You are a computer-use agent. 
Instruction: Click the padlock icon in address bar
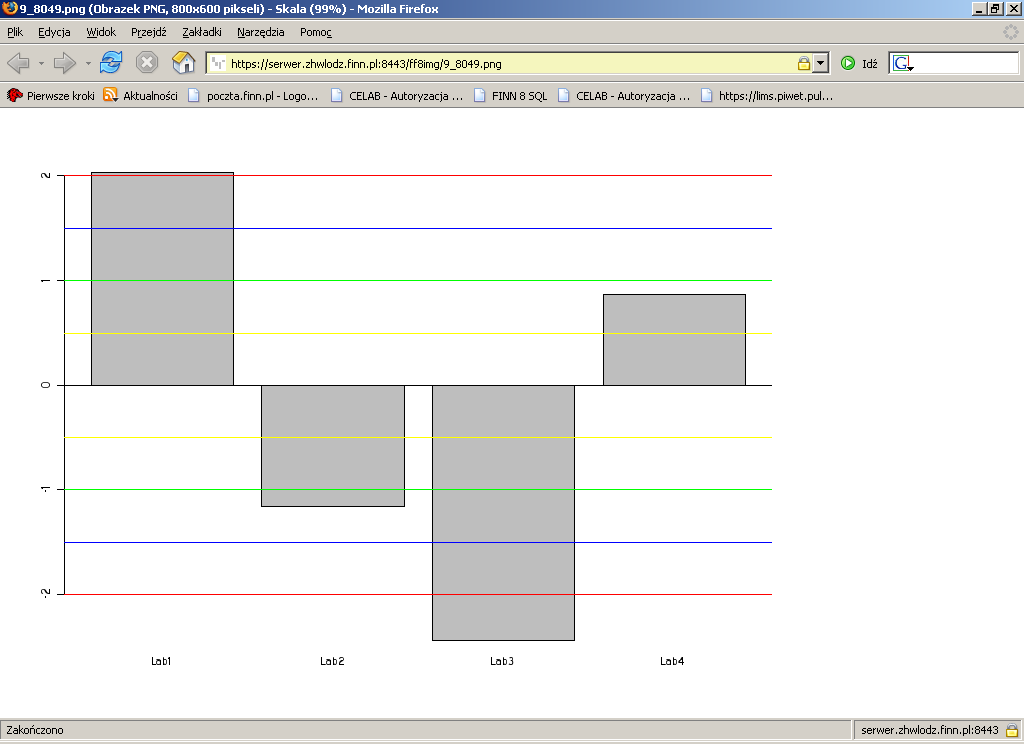click(x=803, y=63)
